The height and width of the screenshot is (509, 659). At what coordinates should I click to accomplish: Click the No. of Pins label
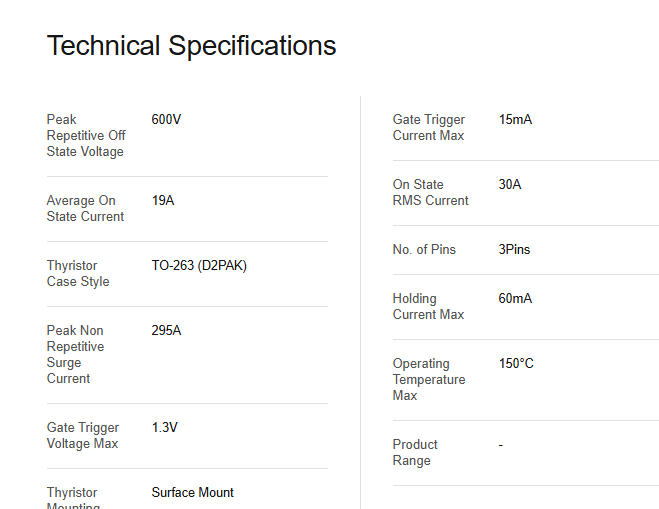[x=424, y=249]
